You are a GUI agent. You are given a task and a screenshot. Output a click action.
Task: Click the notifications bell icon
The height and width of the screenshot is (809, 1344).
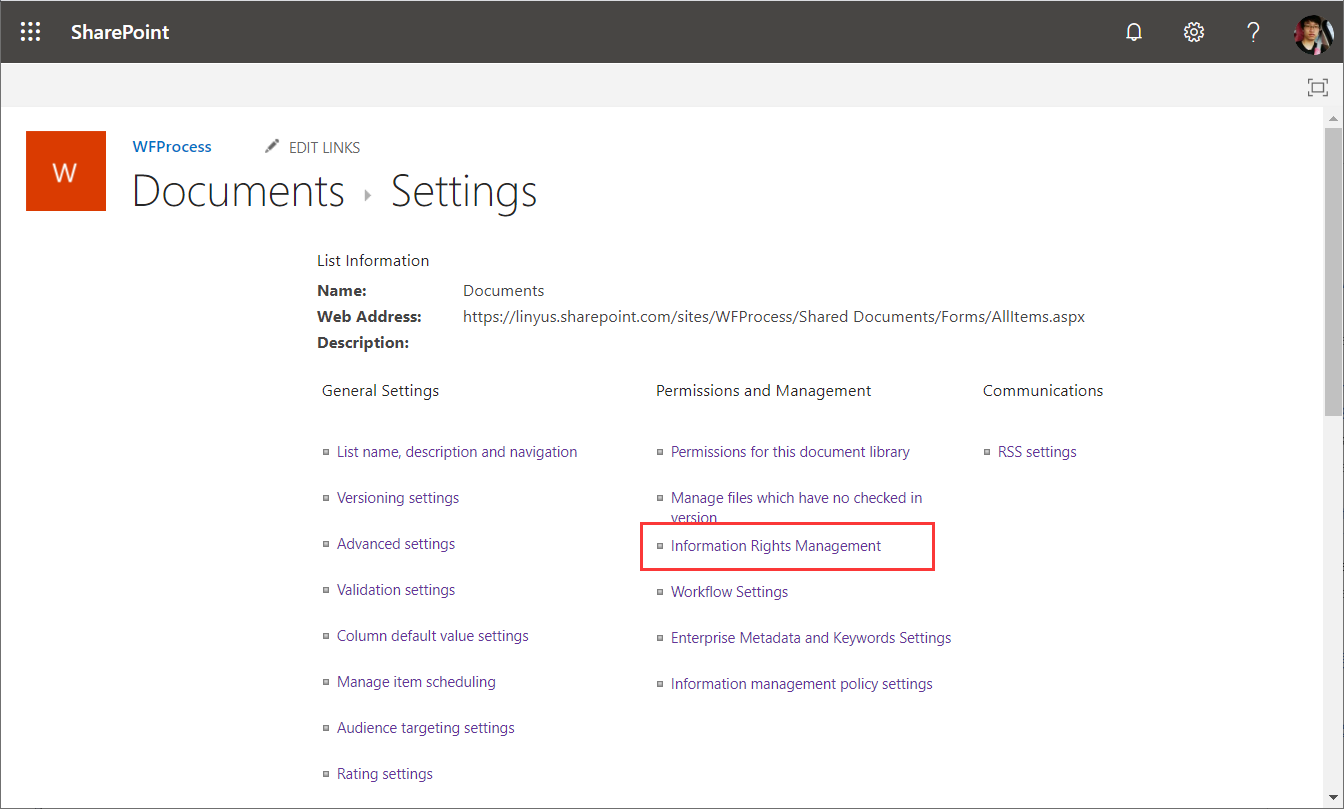pyautogui.click(x=1134, y=32)
